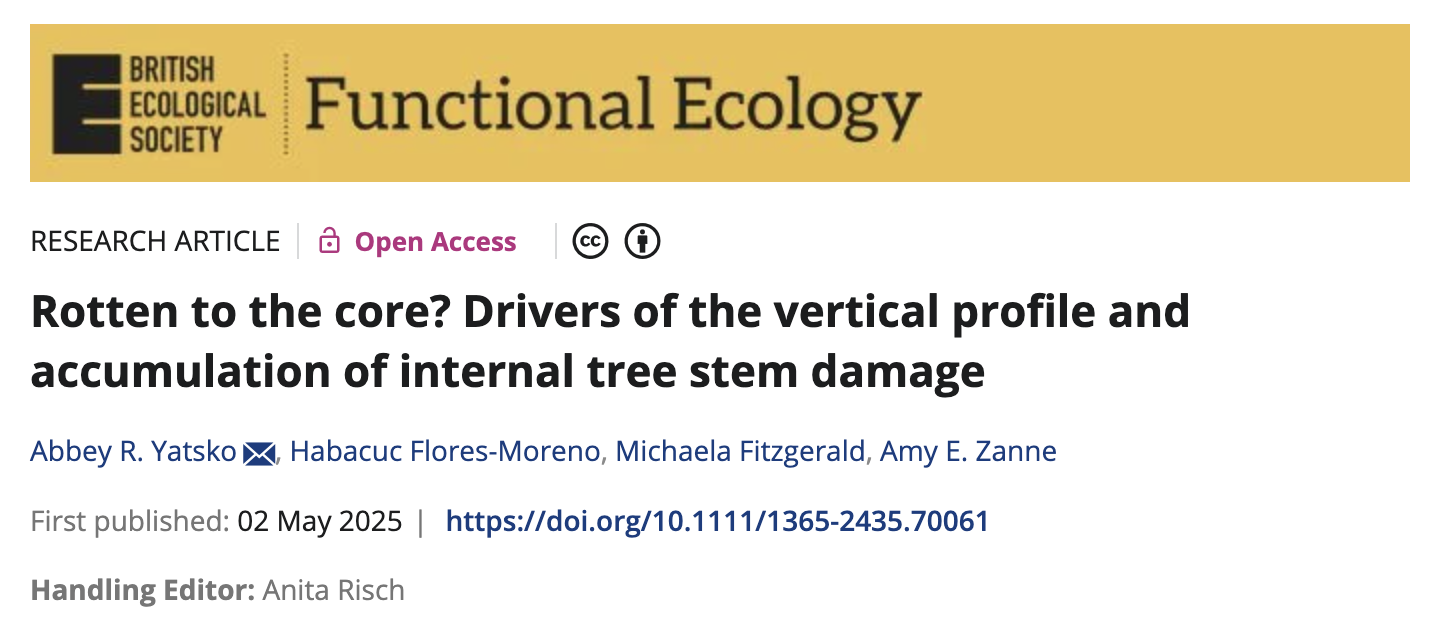Click the envelope email icon after Yatsko
Screen dimensions: 1436x638
(x=259, y=454)
